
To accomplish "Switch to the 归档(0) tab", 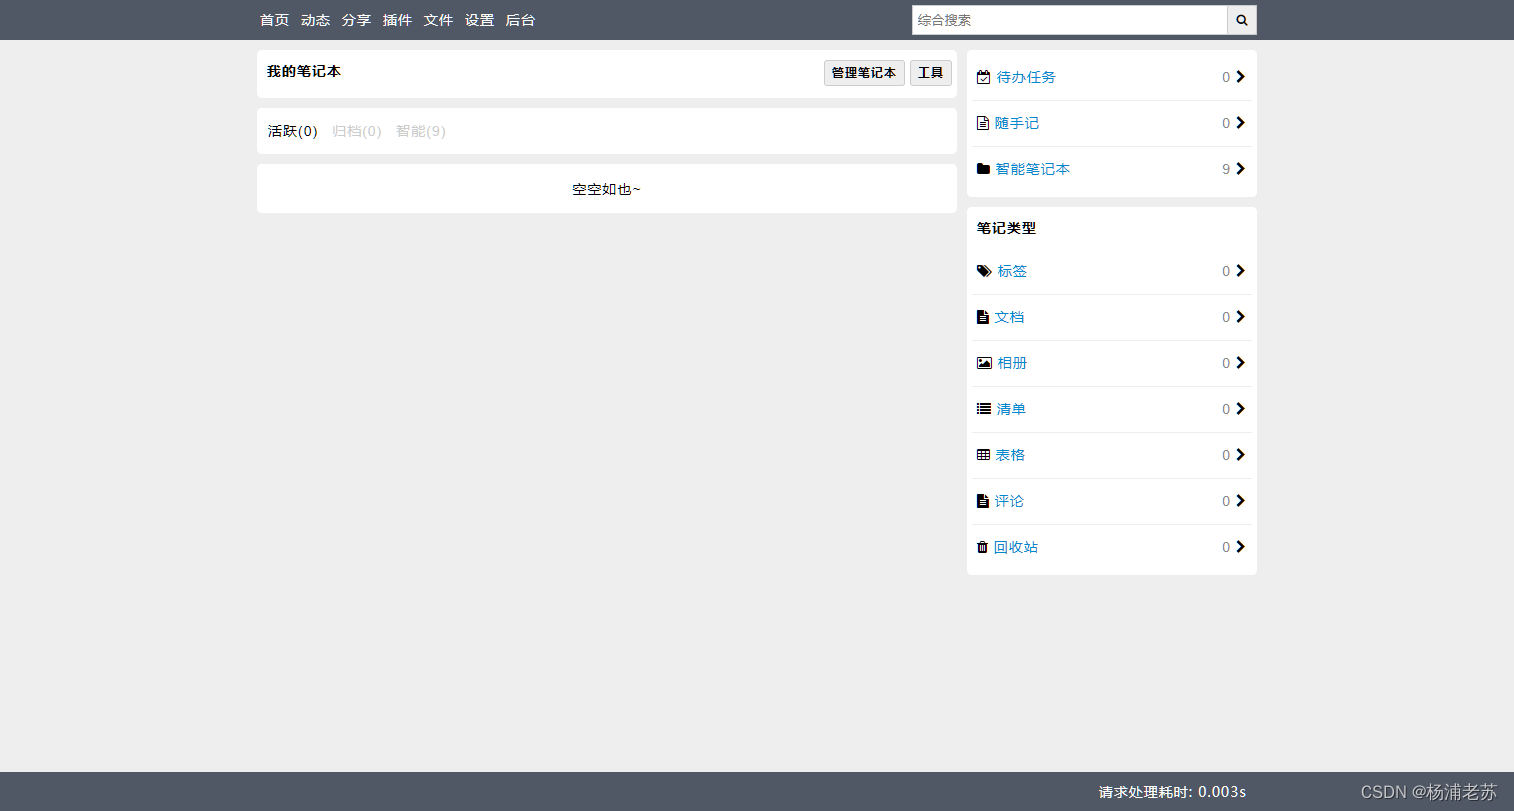I will coord(356,130).
